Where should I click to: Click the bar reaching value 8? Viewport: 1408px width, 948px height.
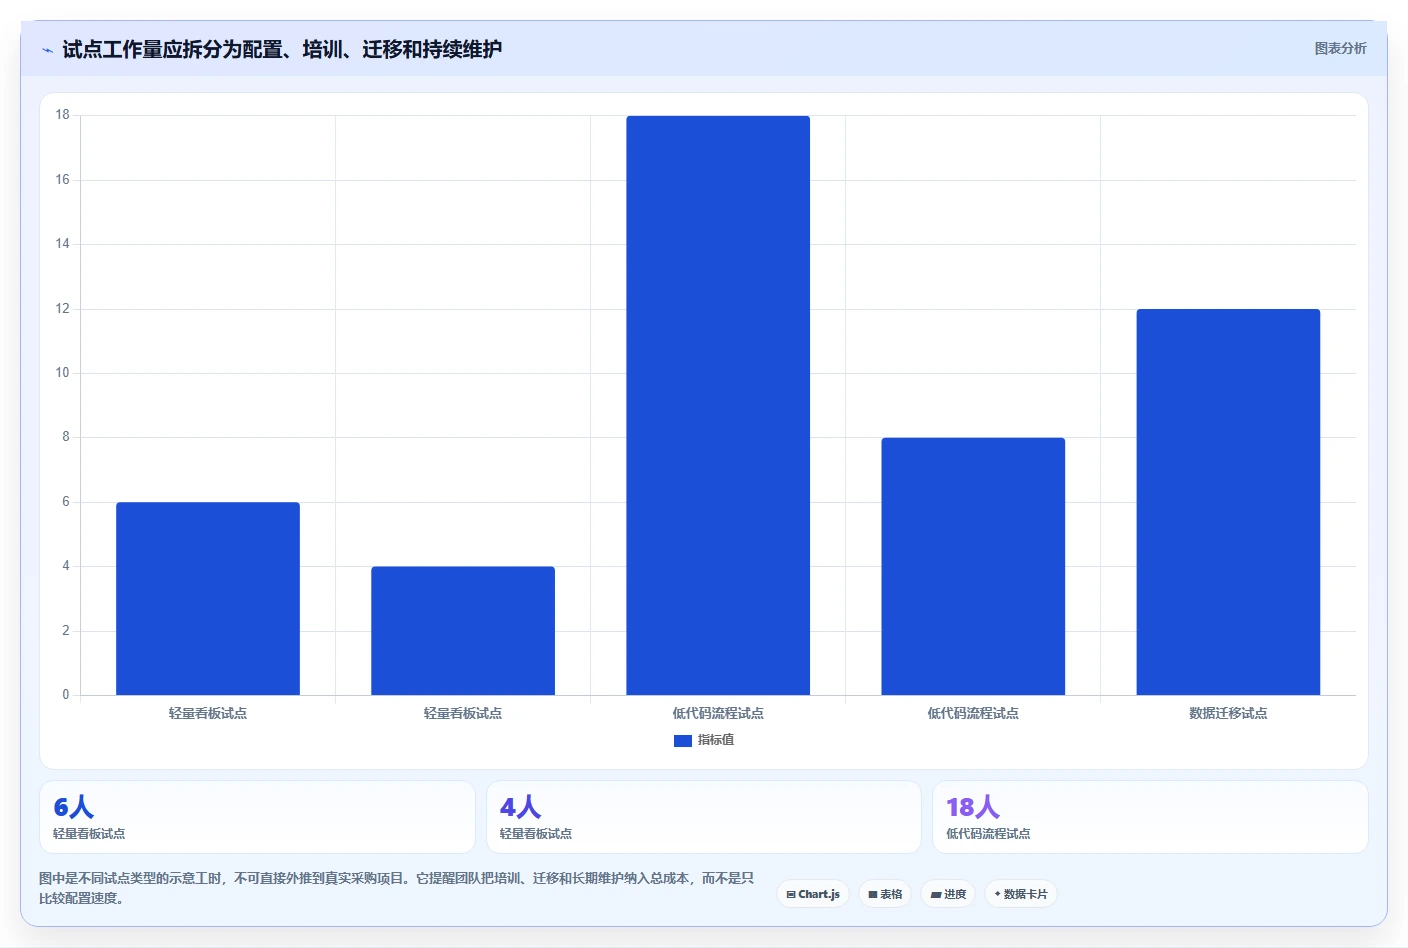click(973, 566)
